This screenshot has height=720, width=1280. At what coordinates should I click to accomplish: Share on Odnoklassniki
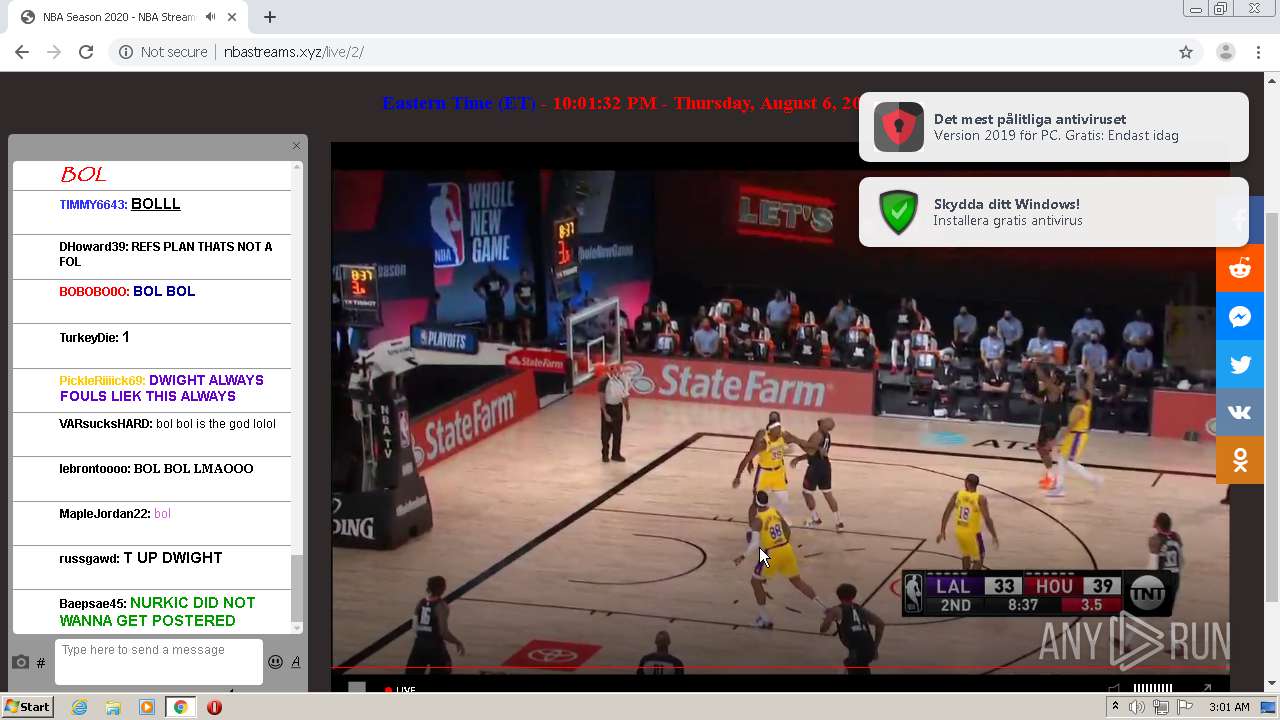point(1240,460)
